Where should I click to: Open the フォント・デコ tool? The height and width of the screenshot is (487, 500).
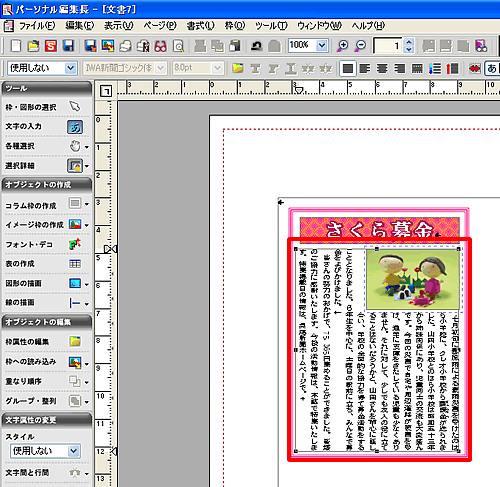click(x=75, y=244)
